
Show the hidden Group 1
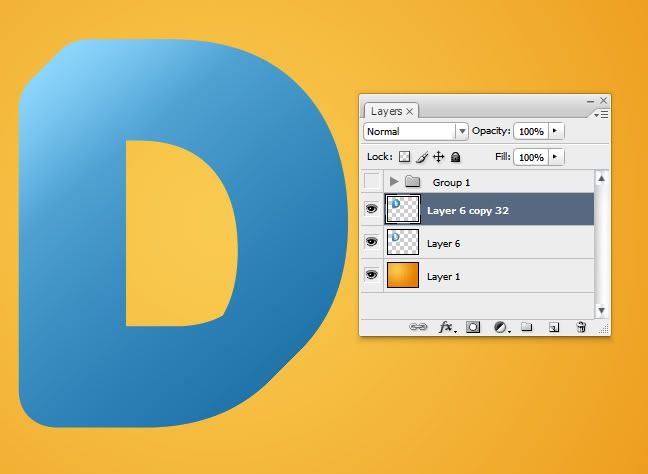click(x=371, y=181)
